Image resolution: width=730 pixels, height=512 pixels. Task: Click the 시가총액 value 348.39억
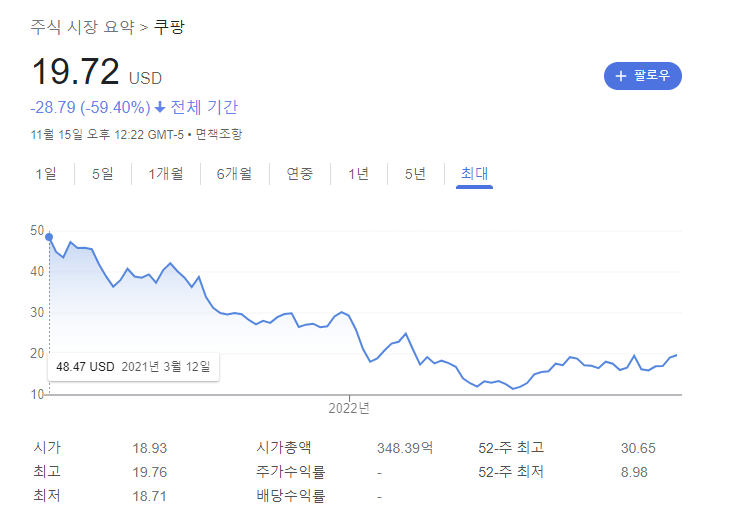(405, 448)
